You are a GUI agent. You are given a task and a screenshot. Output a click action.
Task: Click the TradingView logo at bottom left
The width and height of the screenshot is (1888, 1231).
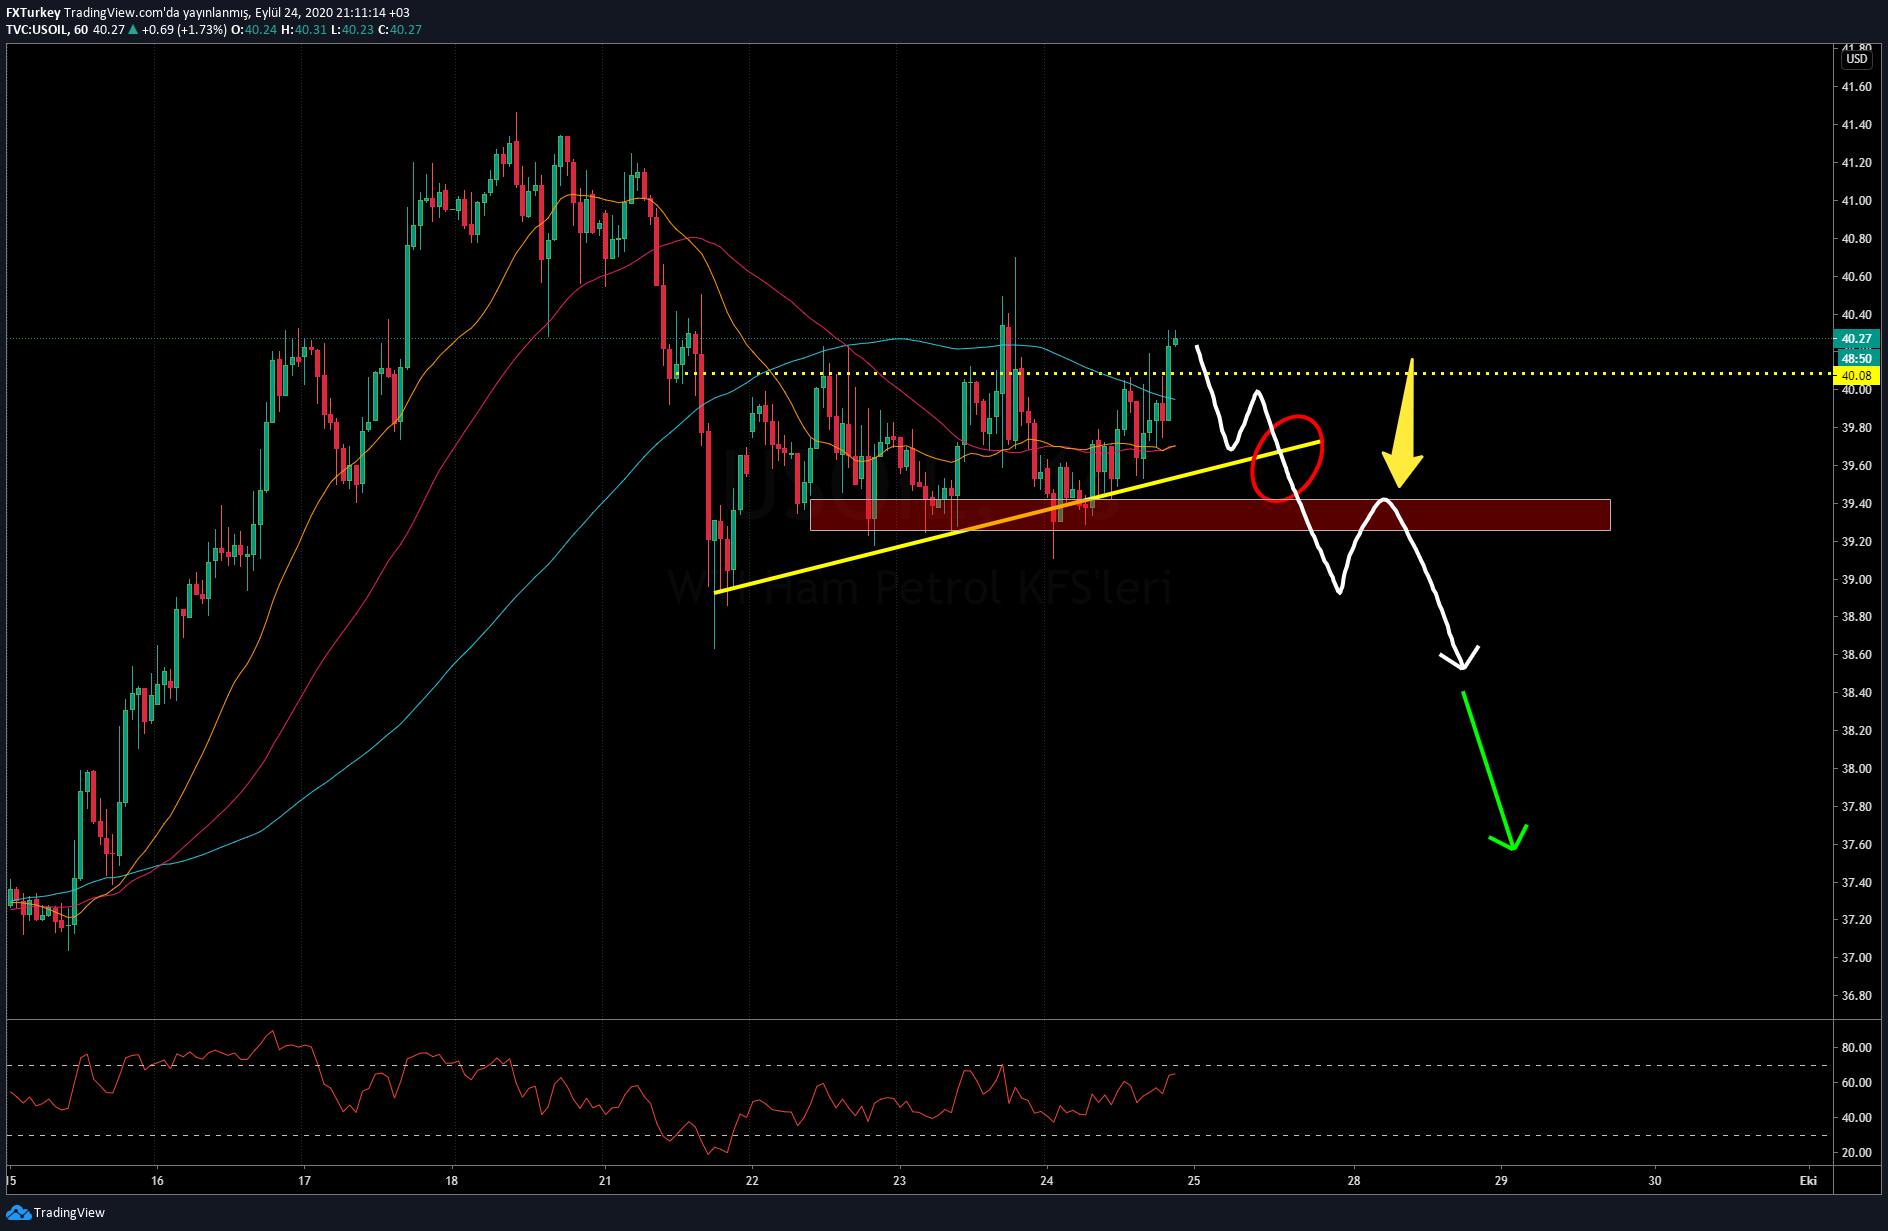55,1212
